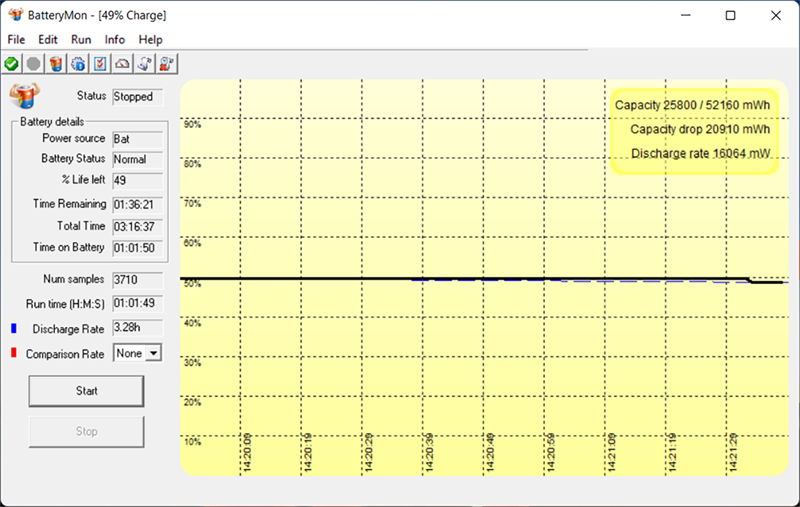The height and width of the screenshot is (507, 800).
Task: Open the File menu
Action: point(16,39)
